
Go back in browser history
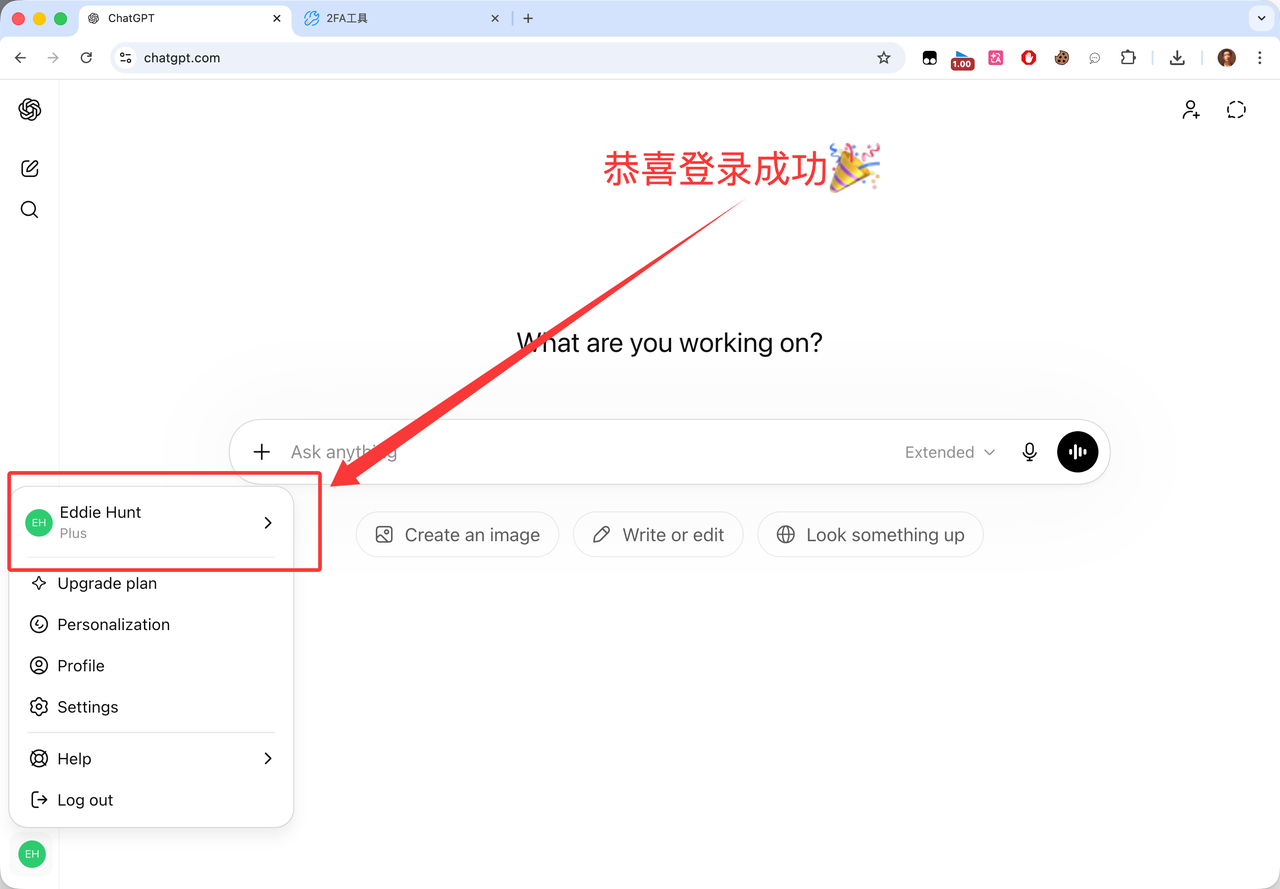[21, 58]
